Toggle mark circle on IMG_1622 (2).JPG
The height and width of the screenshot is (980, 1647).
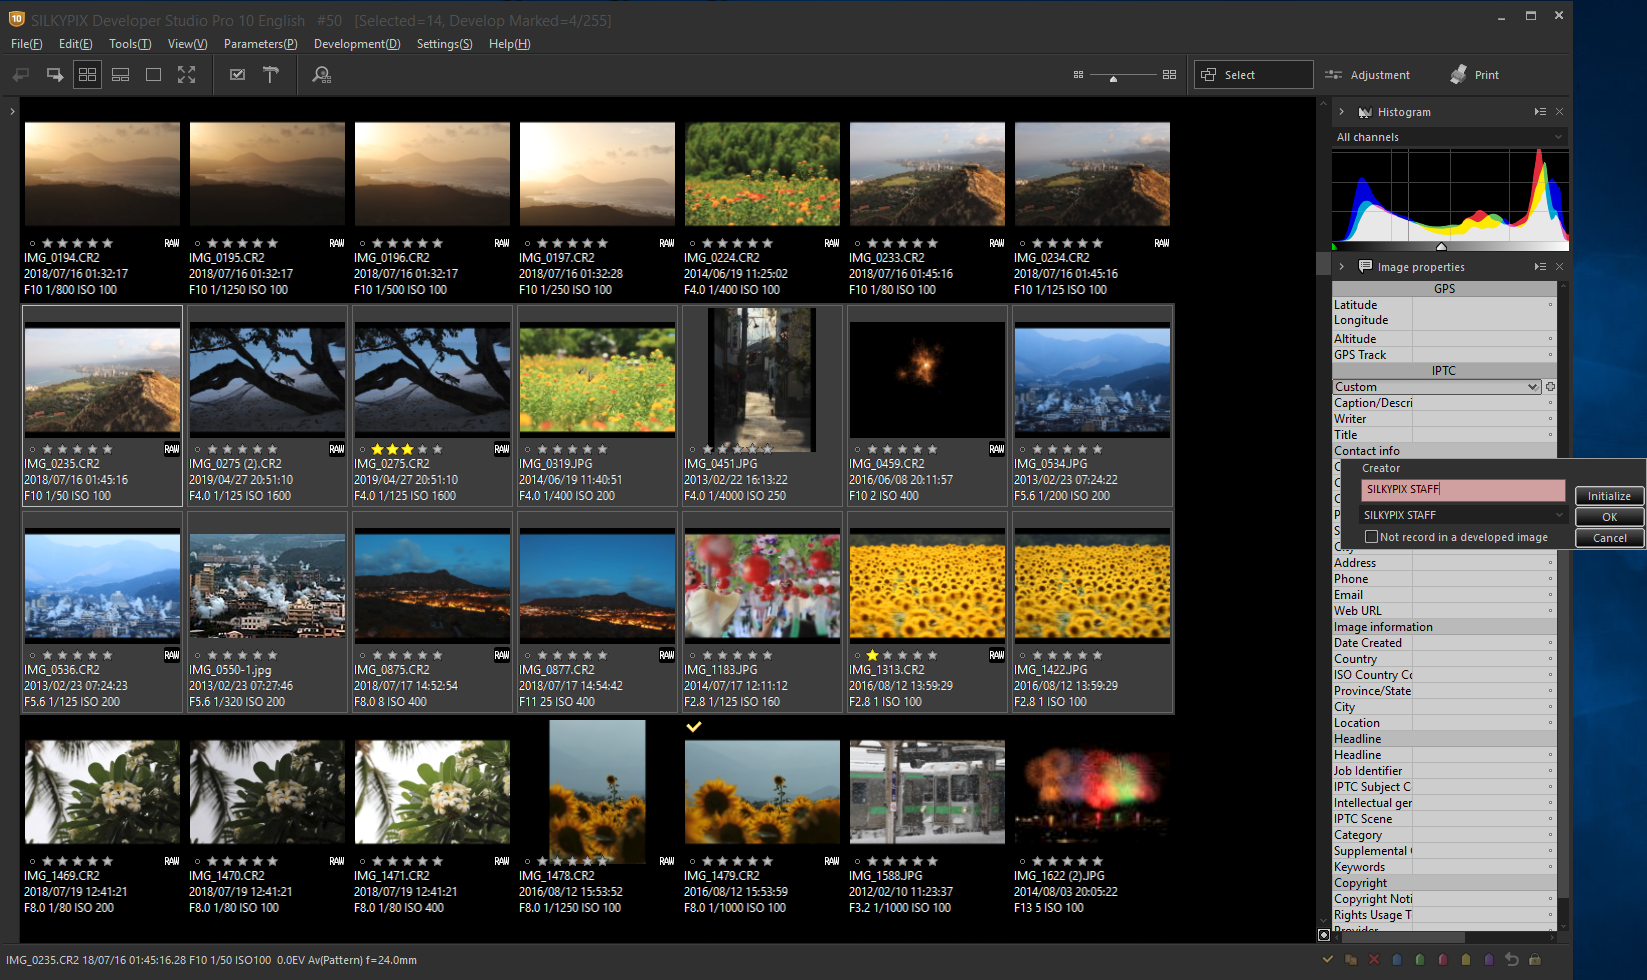1022,861
